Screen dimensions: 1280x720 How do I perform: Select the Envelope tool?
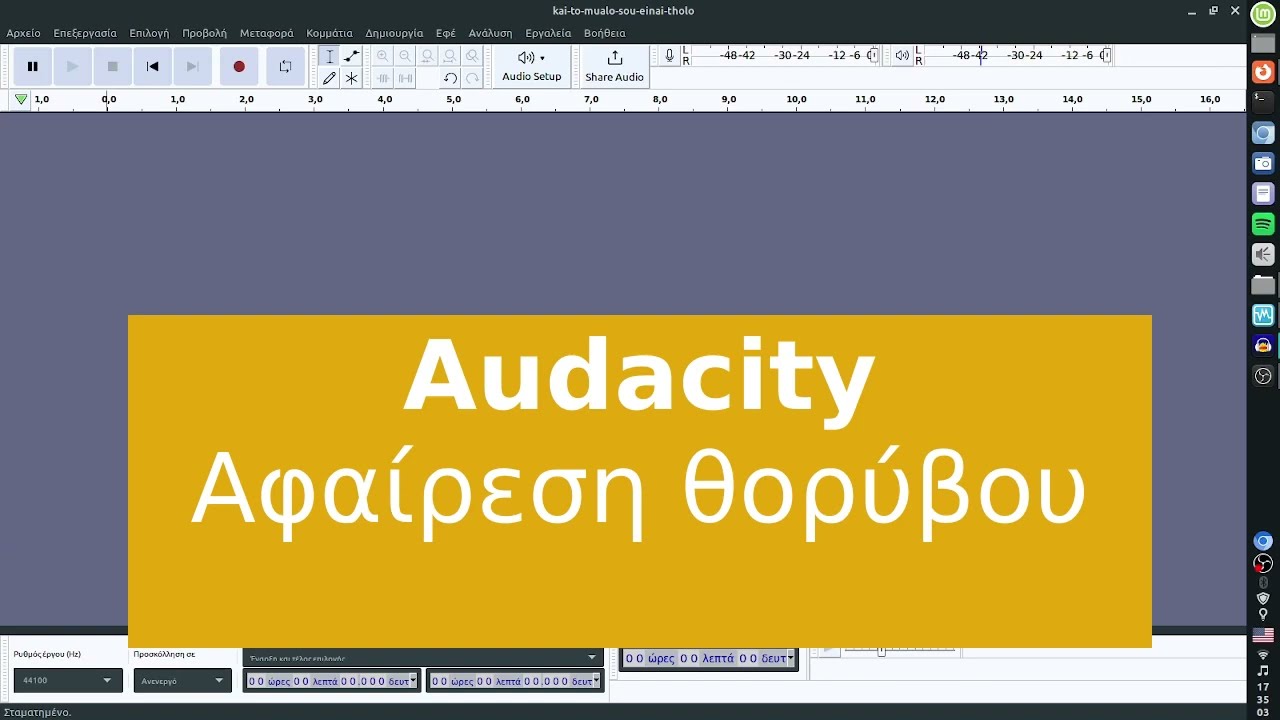351,56
